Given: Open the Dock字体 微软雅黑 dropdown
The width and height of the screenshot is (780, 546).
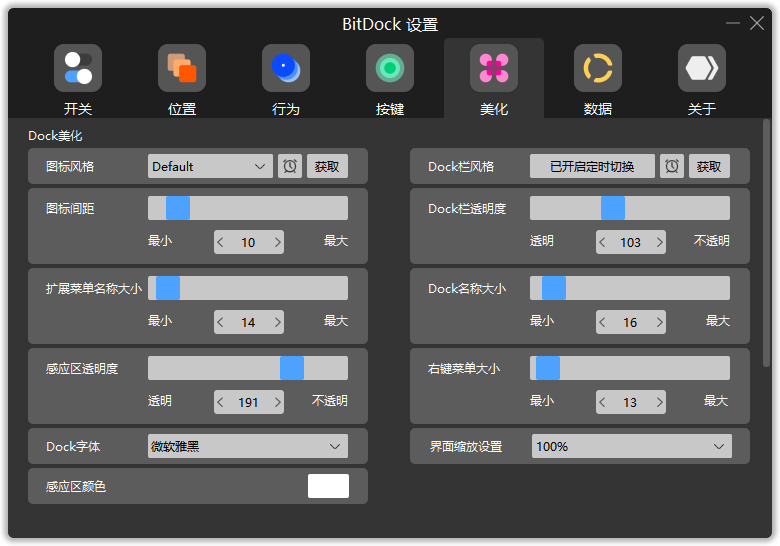Looking at the screenshot, I should click(x=248, y=447).
